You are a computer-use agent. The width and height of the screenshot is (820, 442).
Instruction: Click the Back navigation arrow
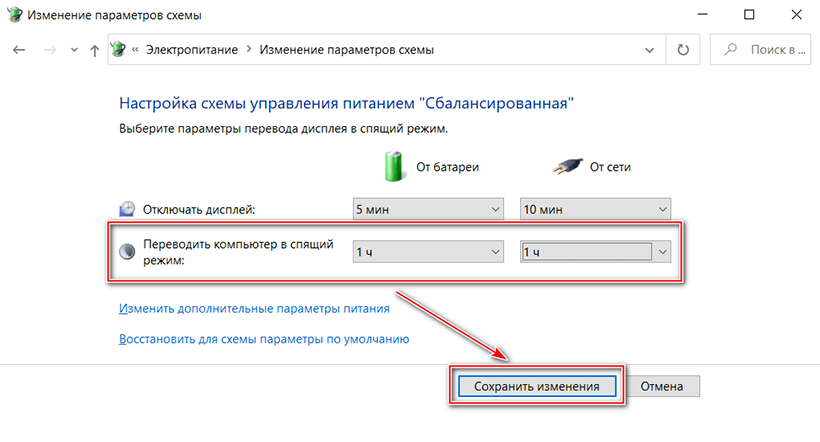coord(18,50)
